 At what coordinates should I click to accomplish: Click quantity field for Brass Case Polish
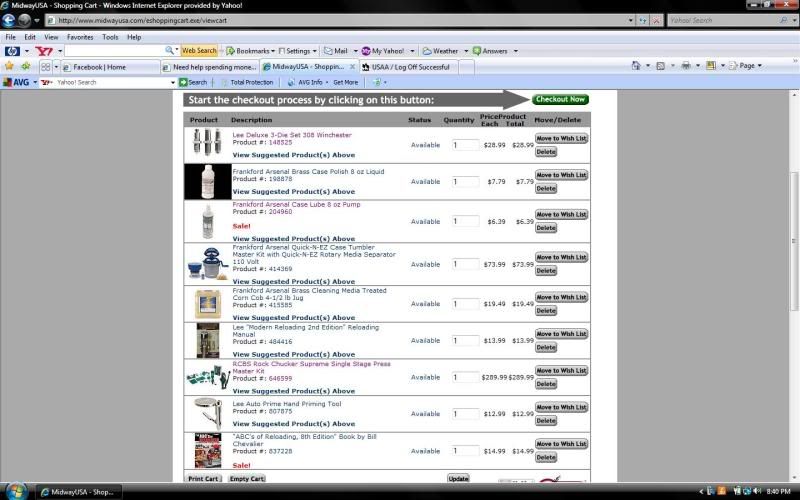[x=465, y=182]
